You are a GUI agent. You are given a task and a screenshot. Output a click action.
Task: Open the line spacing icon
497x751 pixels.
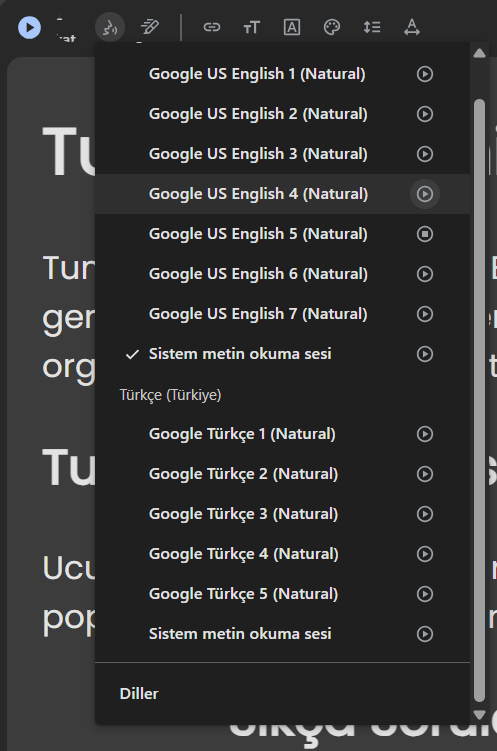[x=372, y=27]
